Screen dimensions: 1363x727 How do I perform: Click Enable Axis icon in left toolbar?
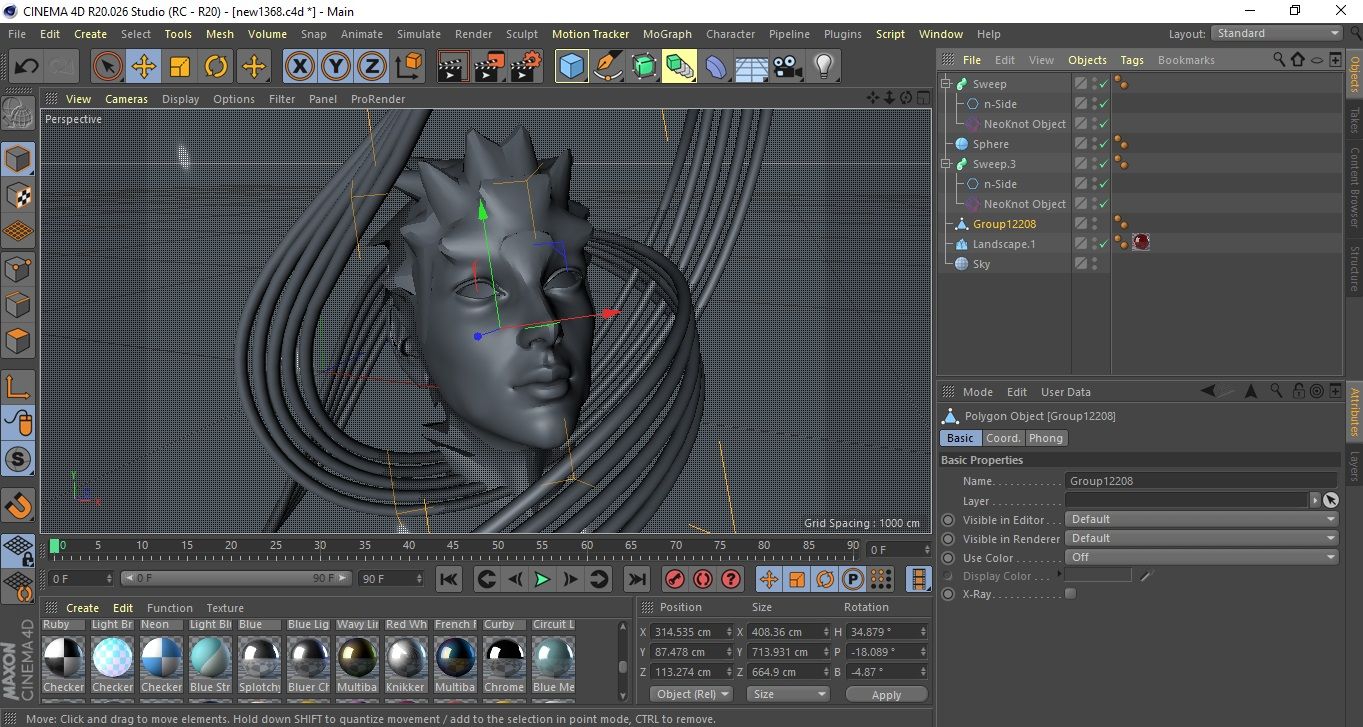(x=18, y=388)
